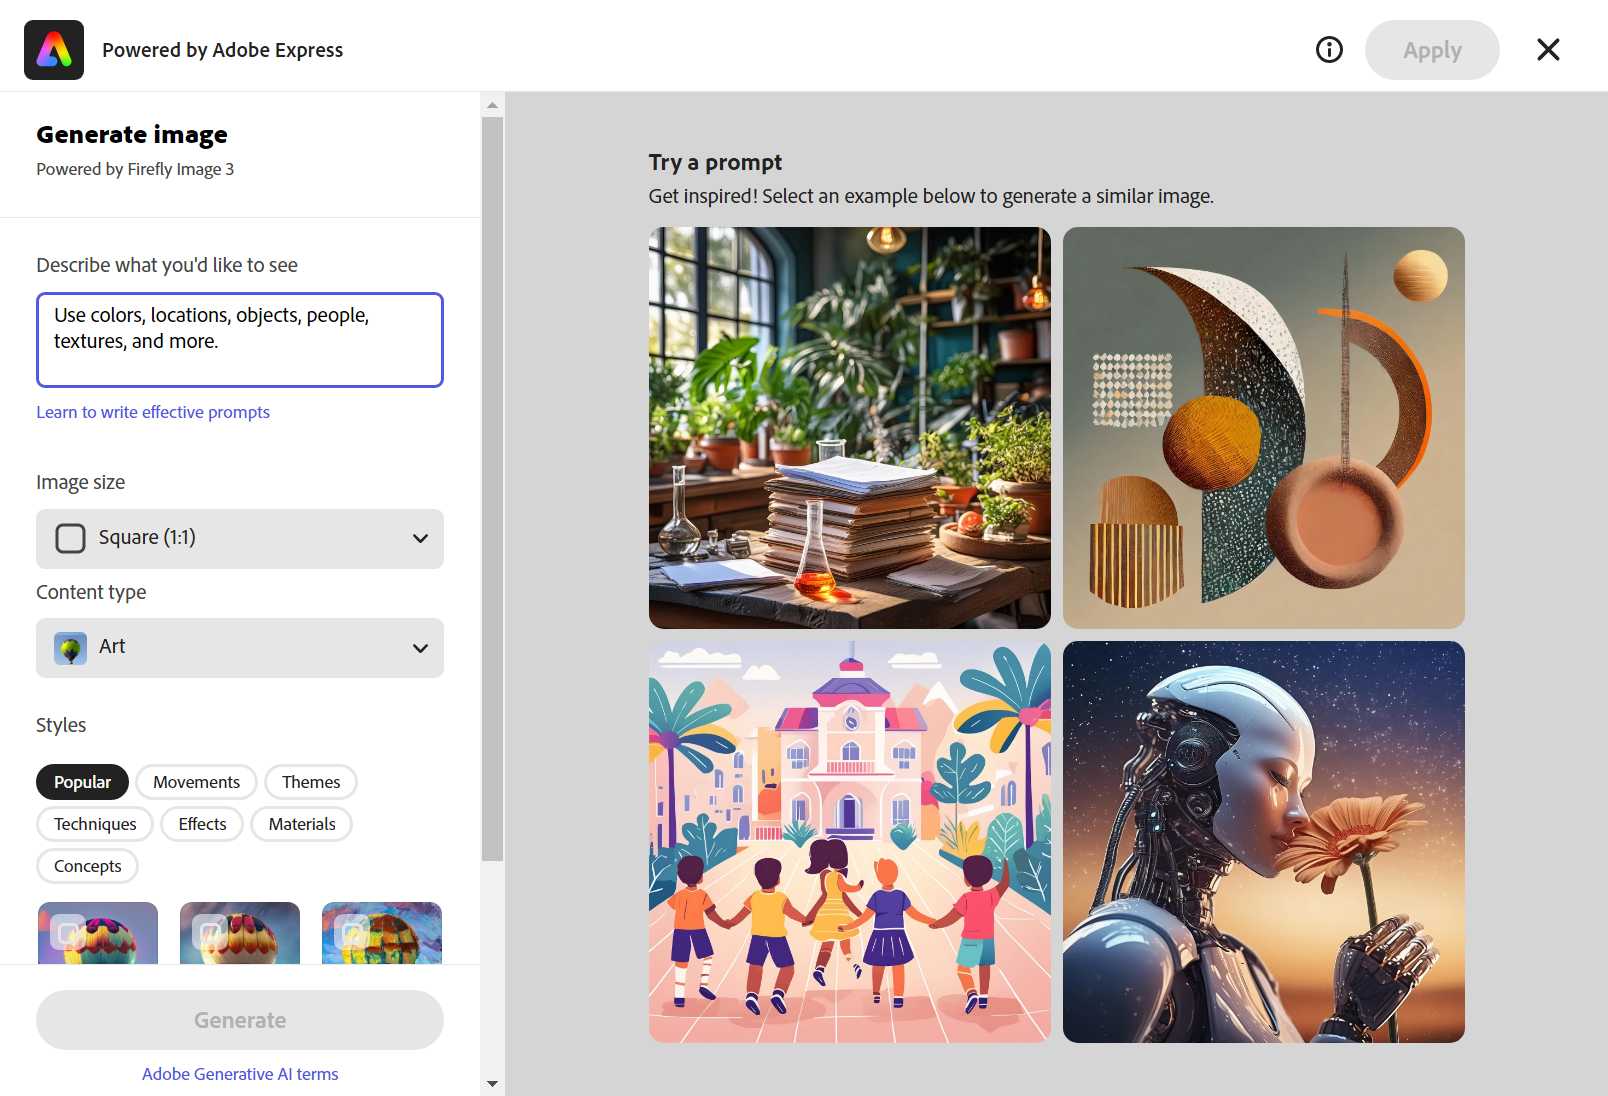Select the Concepts style category

coord(87,866)
